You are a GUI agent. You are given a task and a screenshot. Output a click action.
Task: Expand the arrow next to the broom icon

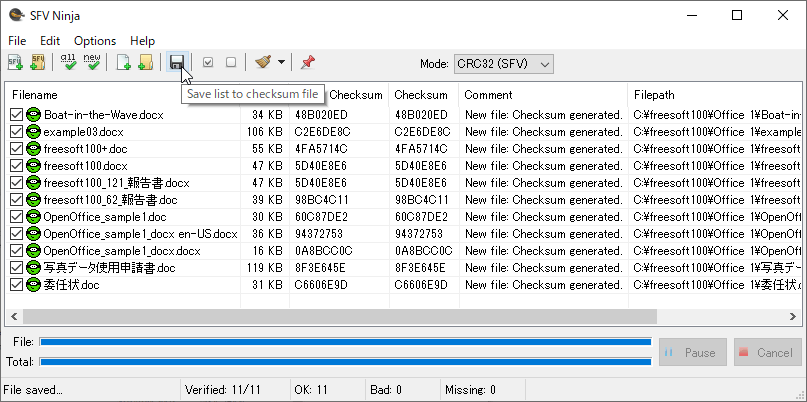tap(282, 63)
